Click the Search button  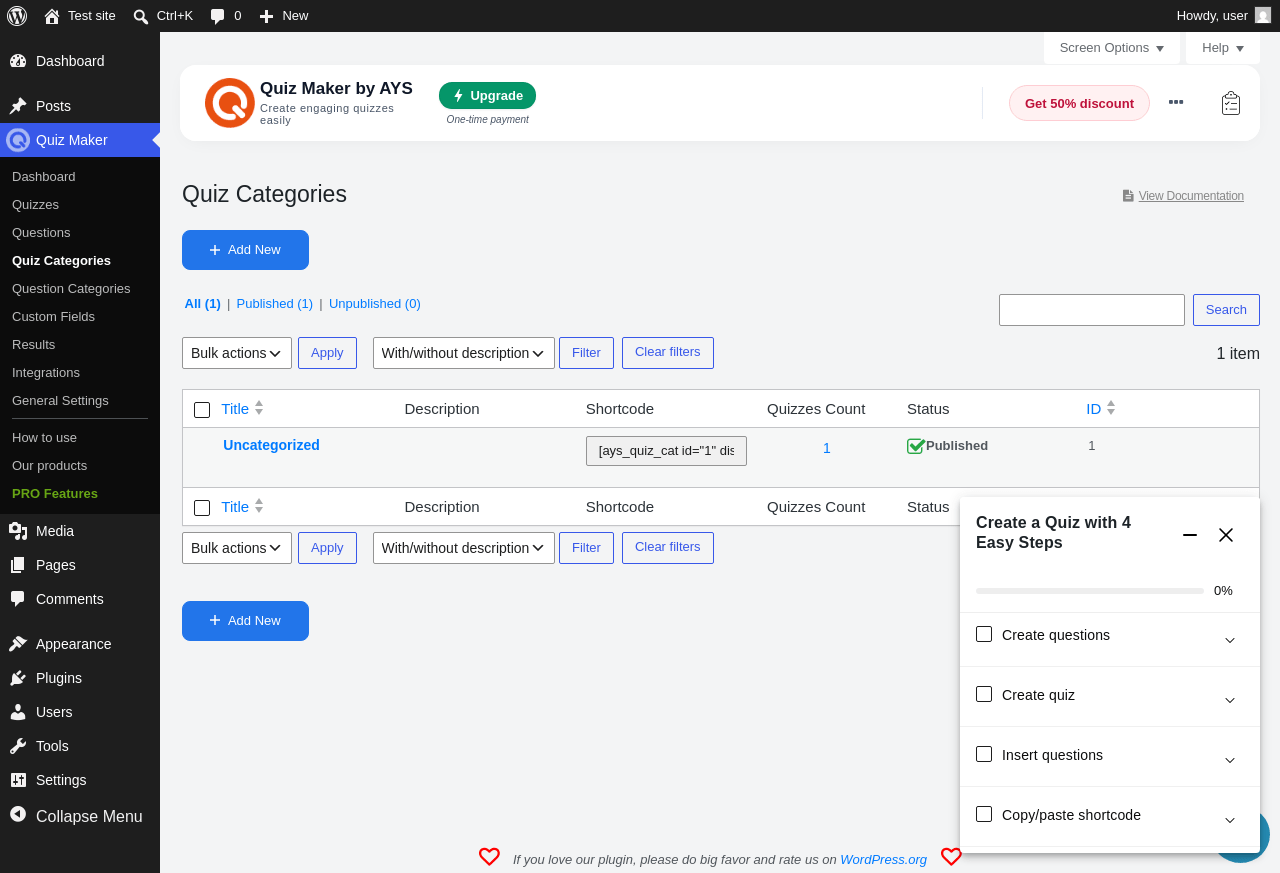pos(1226,310)
